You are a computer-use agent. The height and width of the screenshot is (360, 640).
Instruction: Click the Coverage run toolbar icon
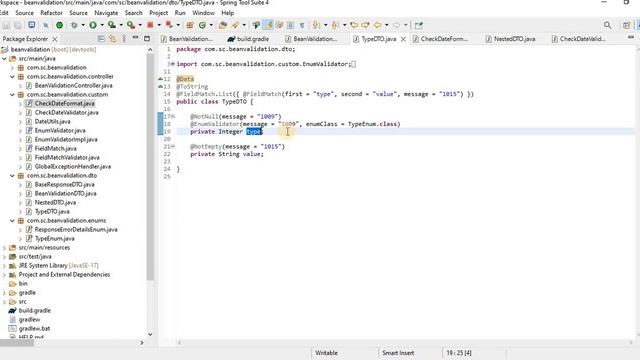pyautogui.click(x=111, y=25)
